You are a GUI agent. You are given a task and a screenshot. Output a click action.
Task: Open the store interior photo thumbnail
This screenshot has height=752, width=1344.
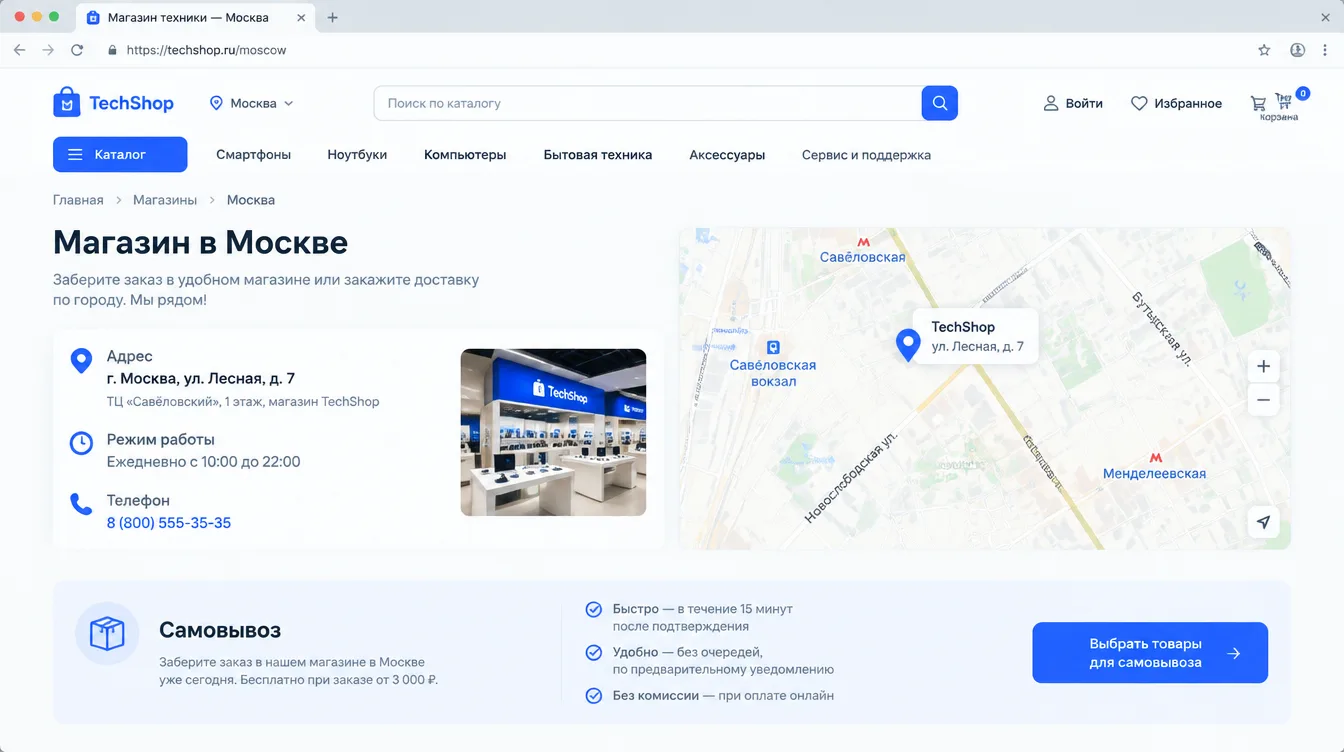tap(553, 432)
